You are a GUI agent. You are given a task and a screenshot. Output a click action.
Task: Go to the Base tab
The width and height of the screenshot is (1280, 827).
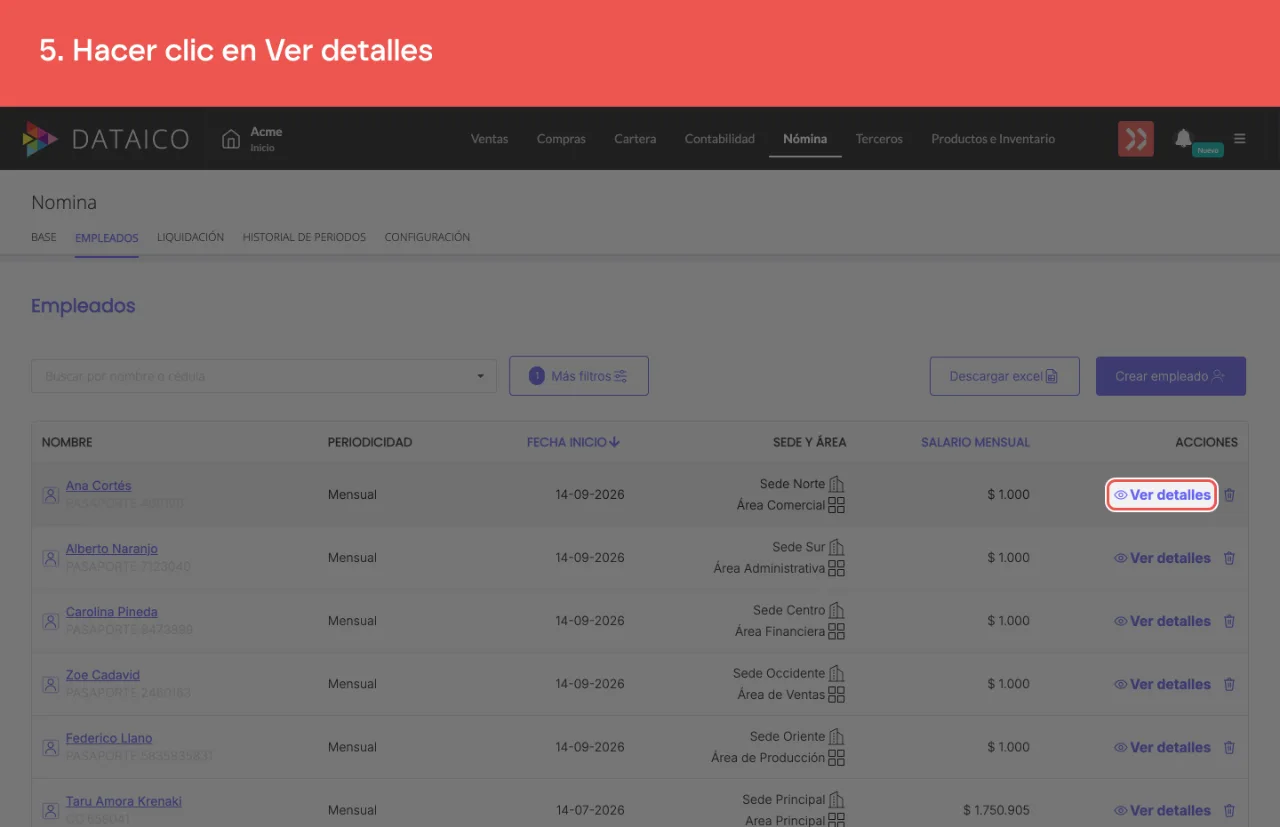pyautogui.click(x=44, y=237)
